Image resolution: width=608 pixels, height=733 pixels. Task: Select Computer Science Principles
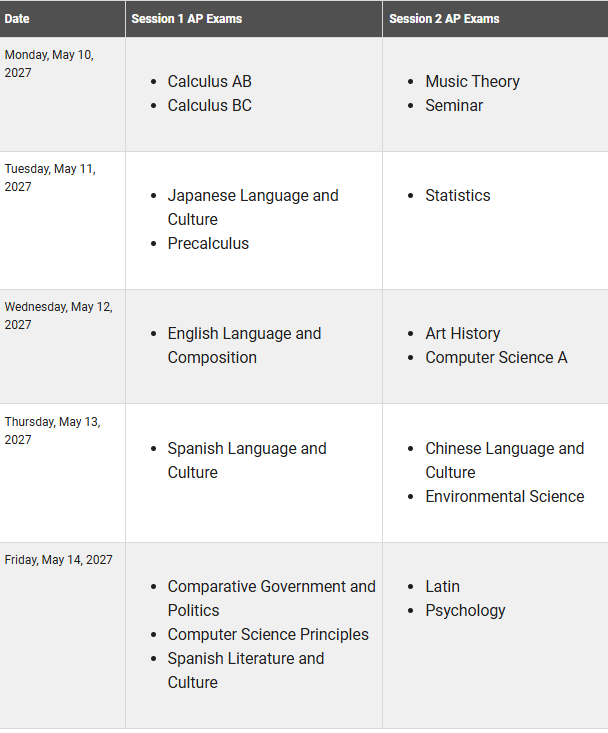[x=268, y=634]
